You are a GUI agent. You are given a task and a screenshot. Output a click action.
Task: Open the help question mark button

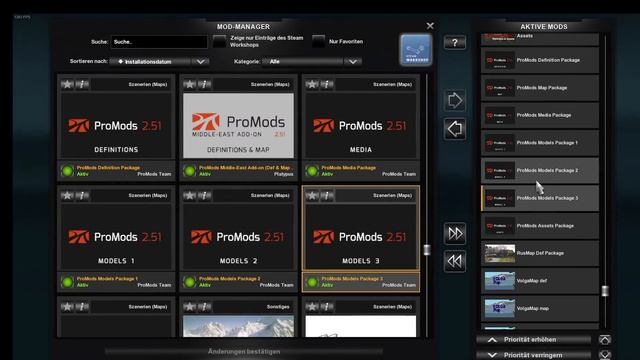pos(455,42)
